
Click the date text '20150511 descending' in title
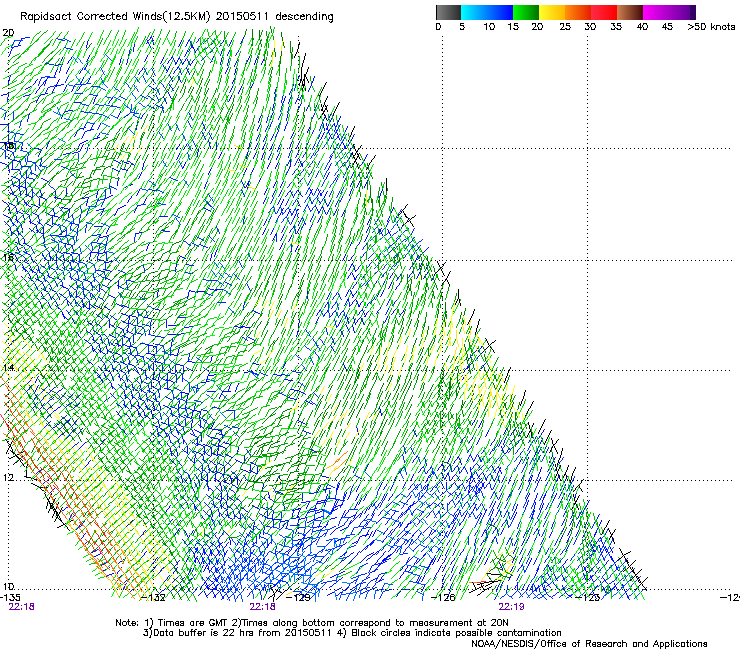point(275,17)
